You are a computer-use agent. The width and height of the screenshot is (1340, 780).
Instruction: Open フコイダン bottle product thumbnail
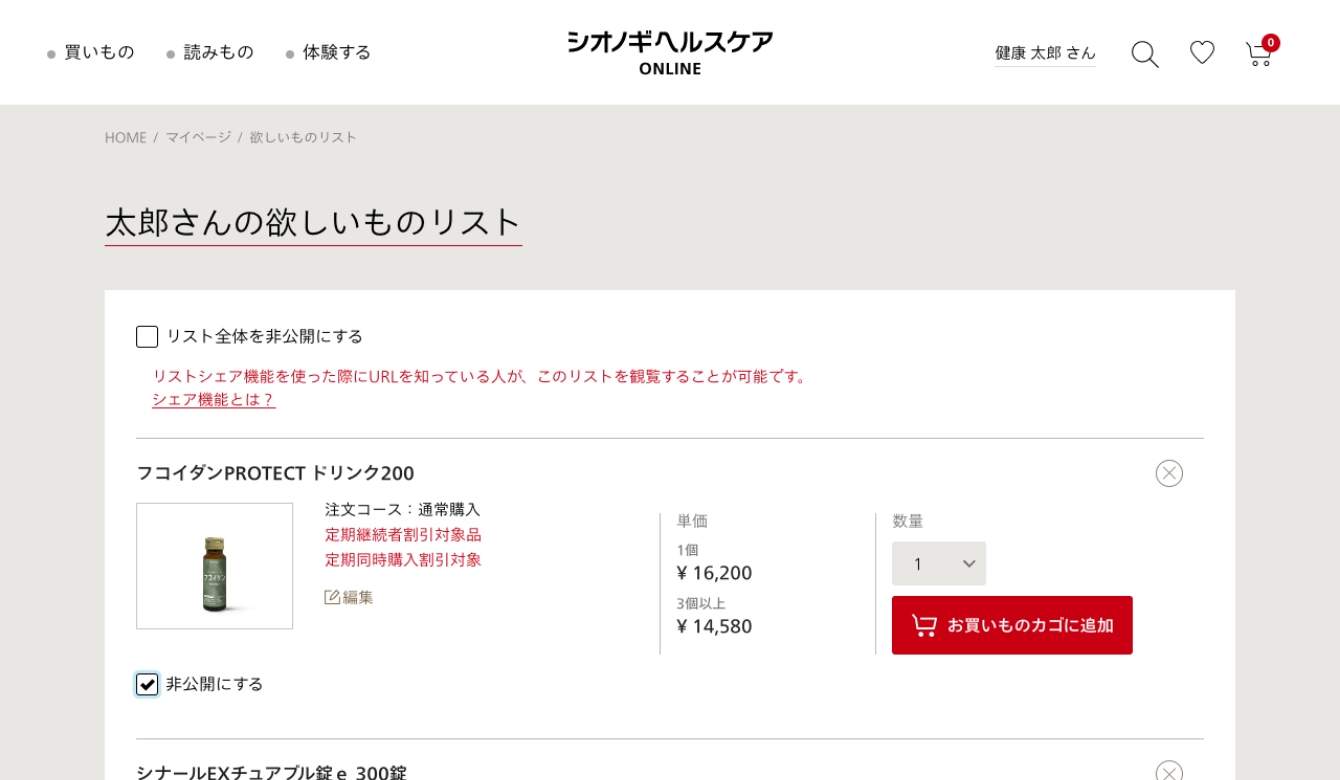tap(215, 566)
